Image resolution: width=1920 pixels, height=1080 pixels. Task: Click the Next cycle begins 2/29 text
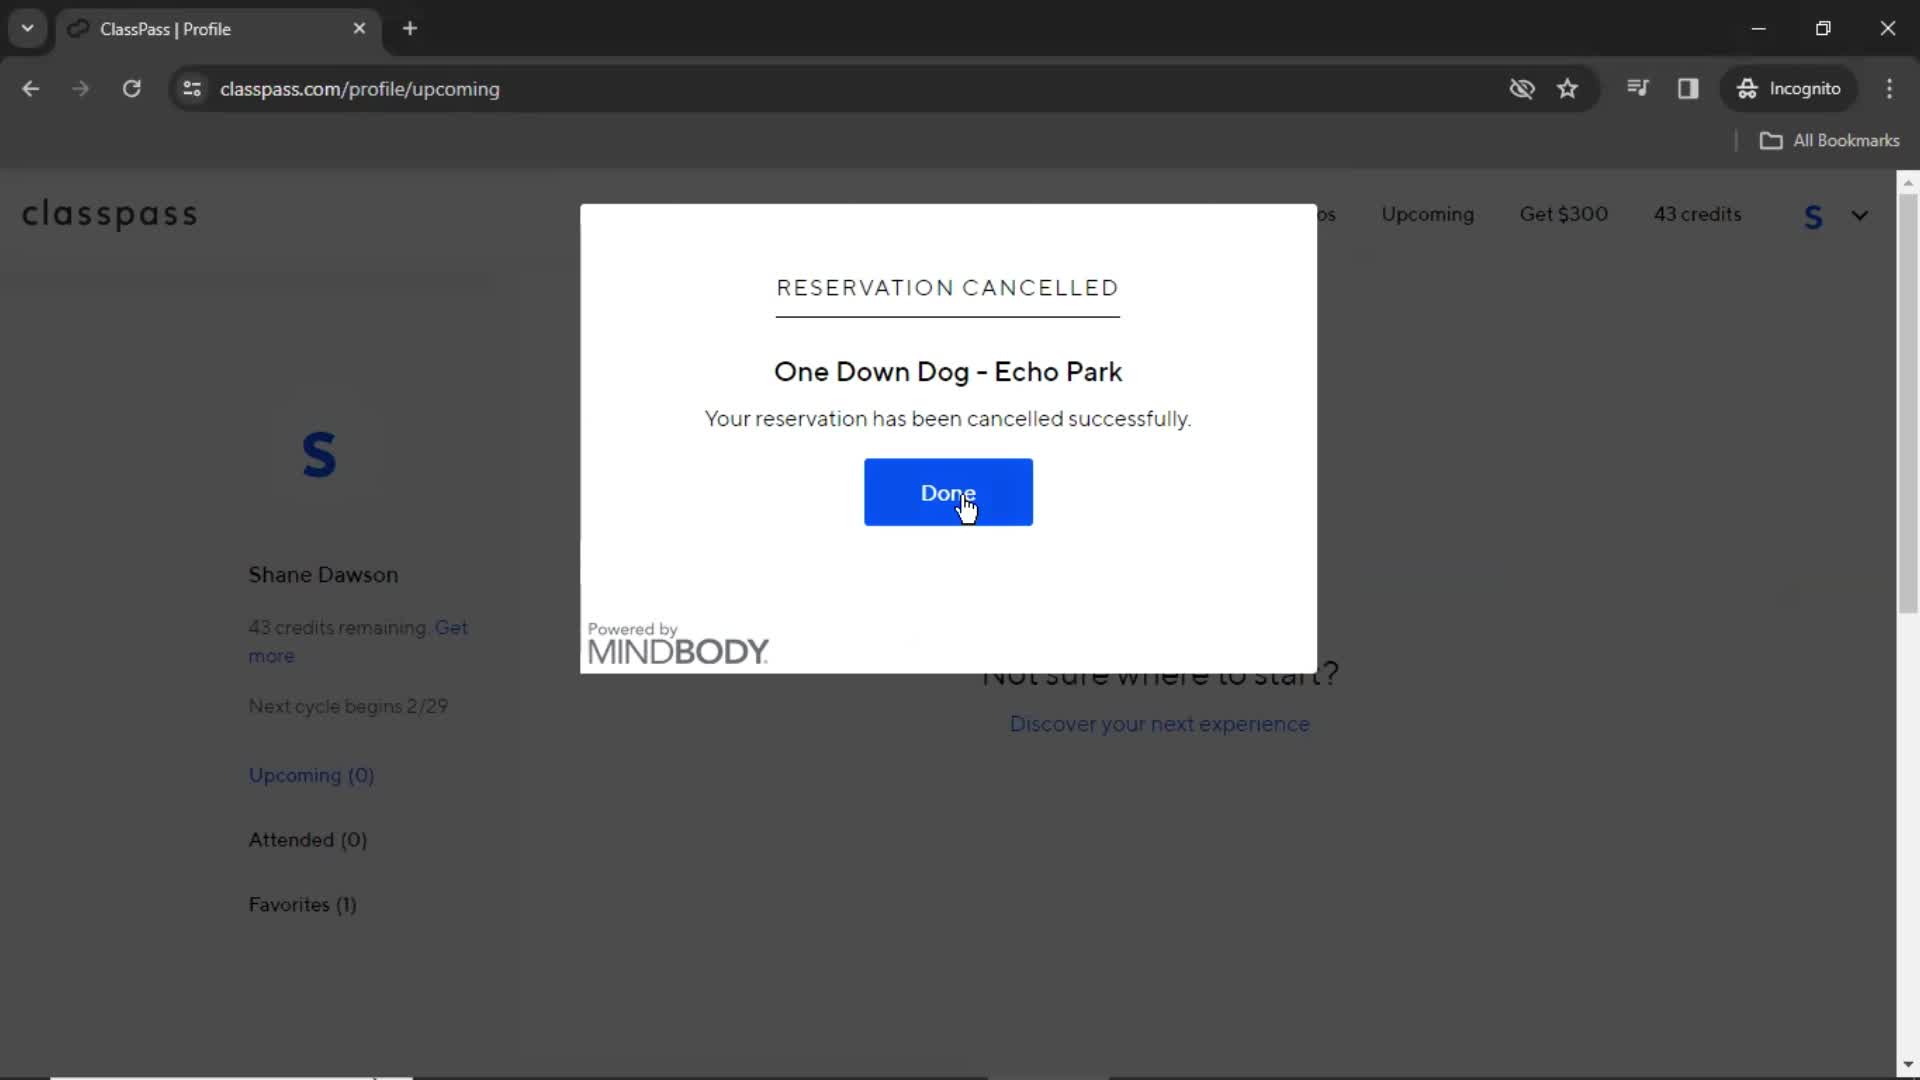coord(348,706)
